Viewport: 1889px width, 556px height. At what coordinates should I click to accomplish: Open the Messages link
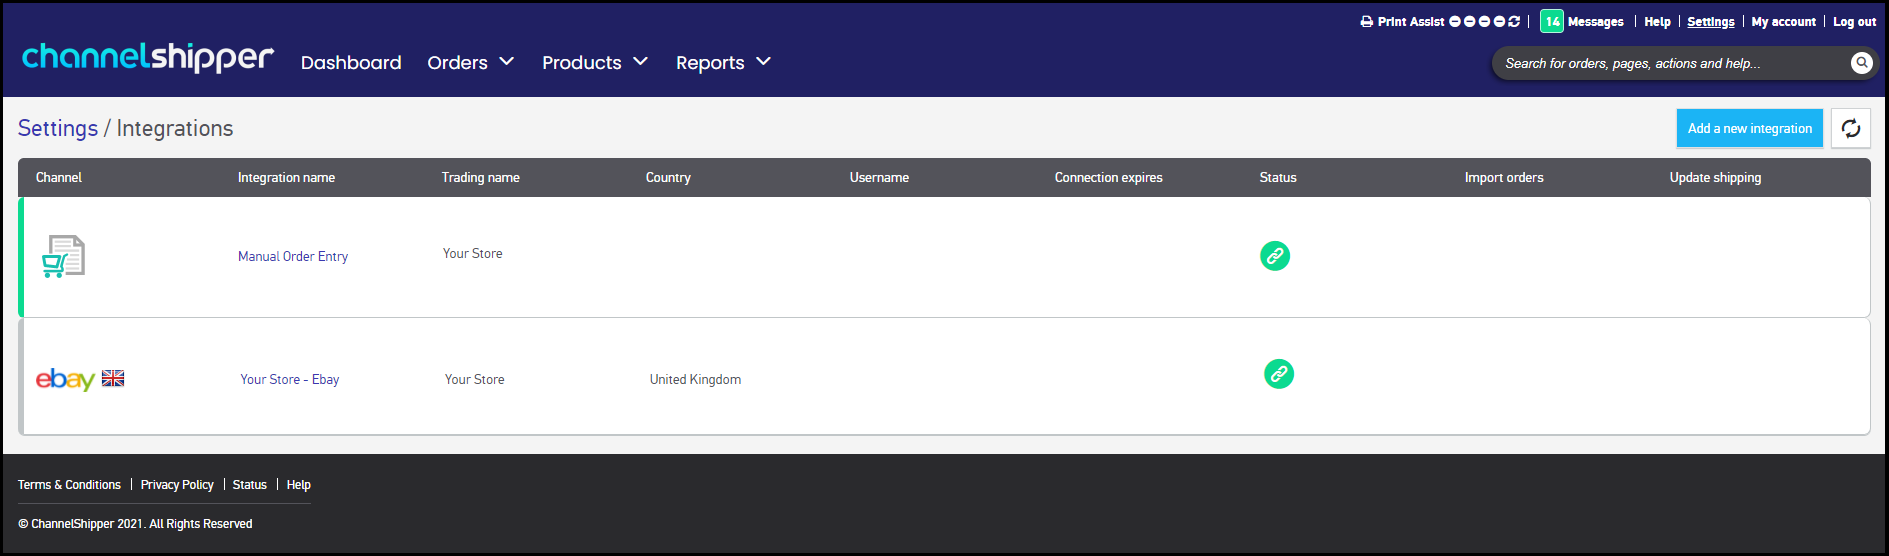pyautogui.click(x=1596, y=21)
